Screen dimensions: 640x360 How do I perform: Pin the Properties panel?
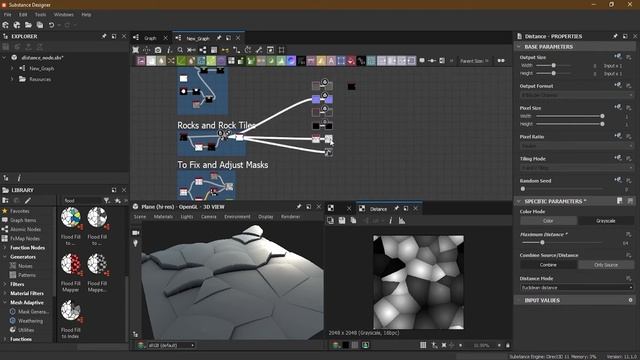coord(615,36)
